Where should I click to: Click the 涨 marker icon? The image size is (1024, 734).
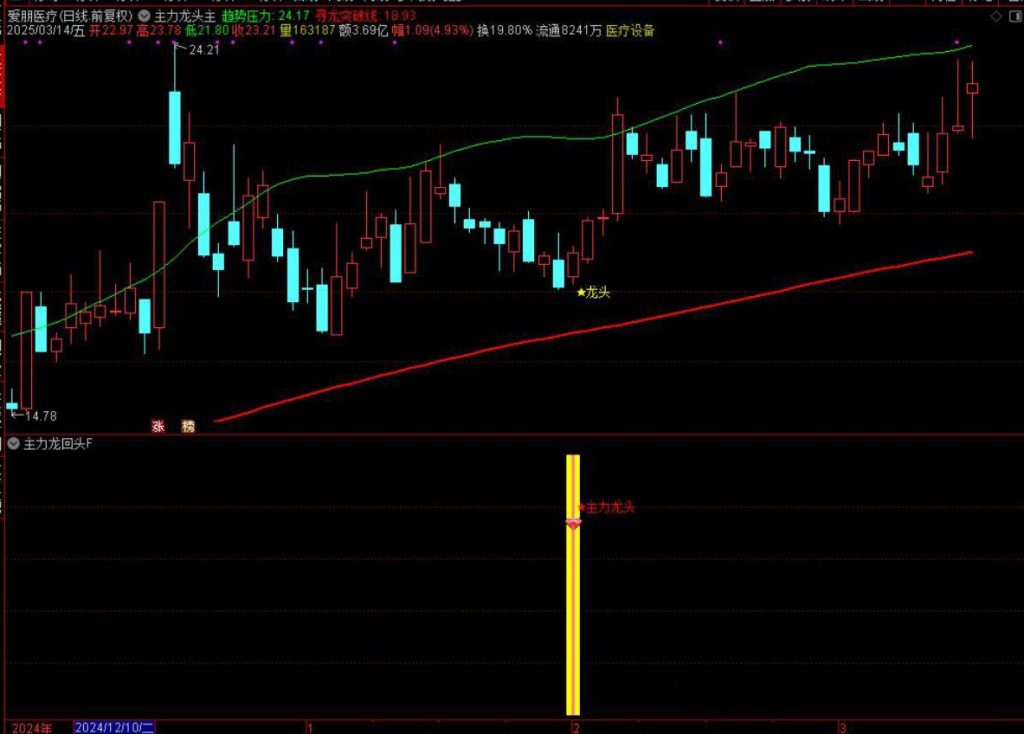click(158, 425)
